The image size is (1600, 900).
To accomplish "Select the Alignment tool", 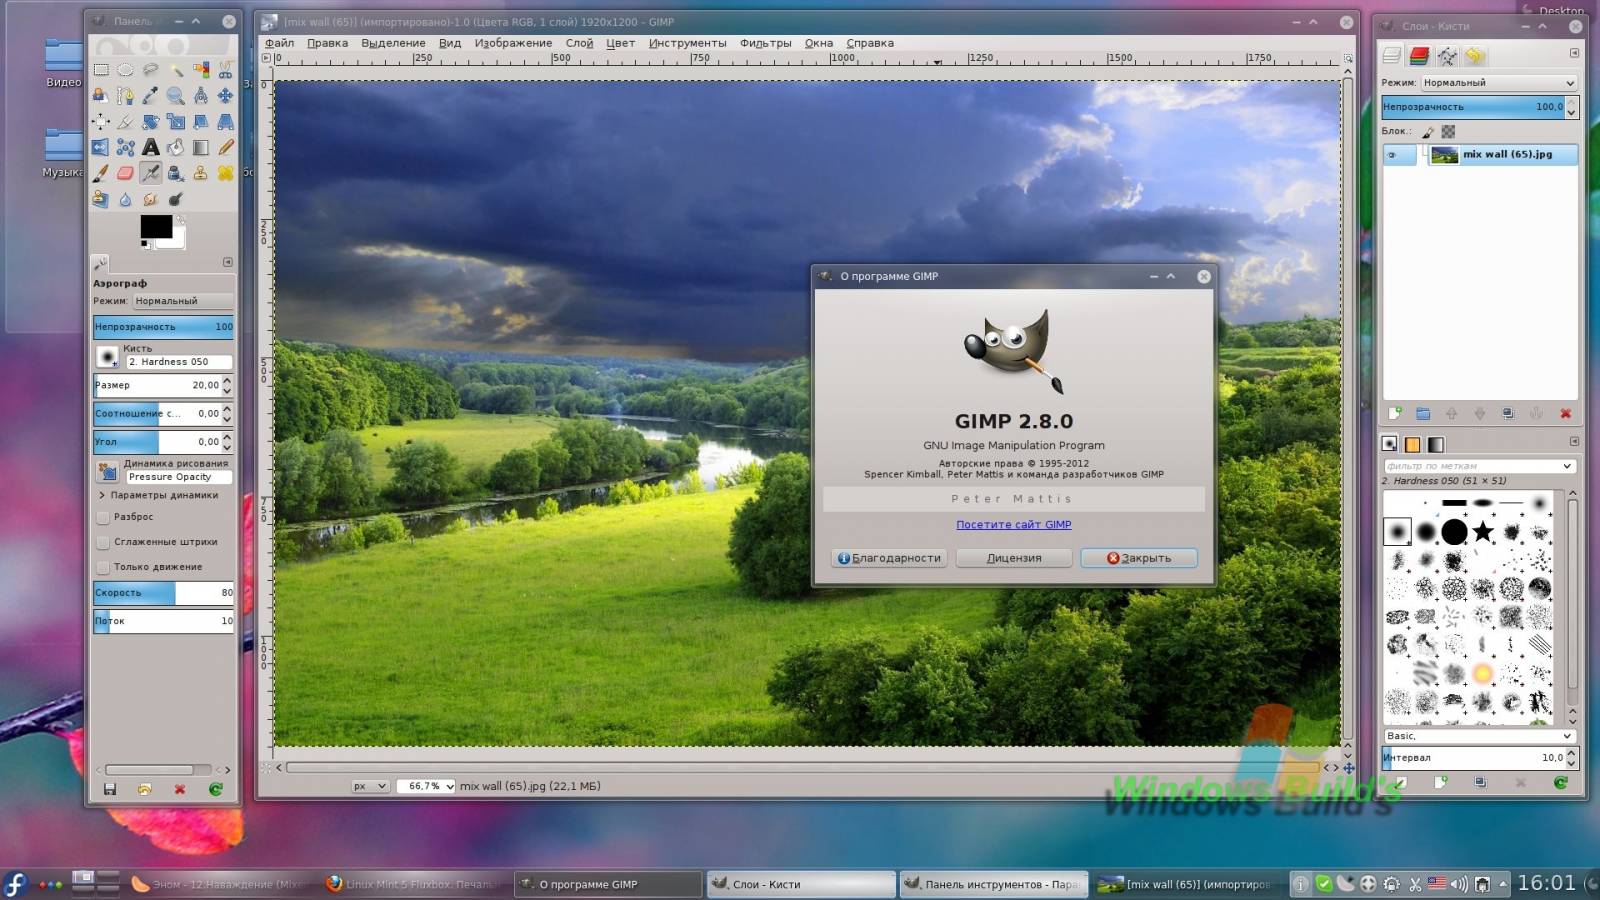I will coord(101,122).
